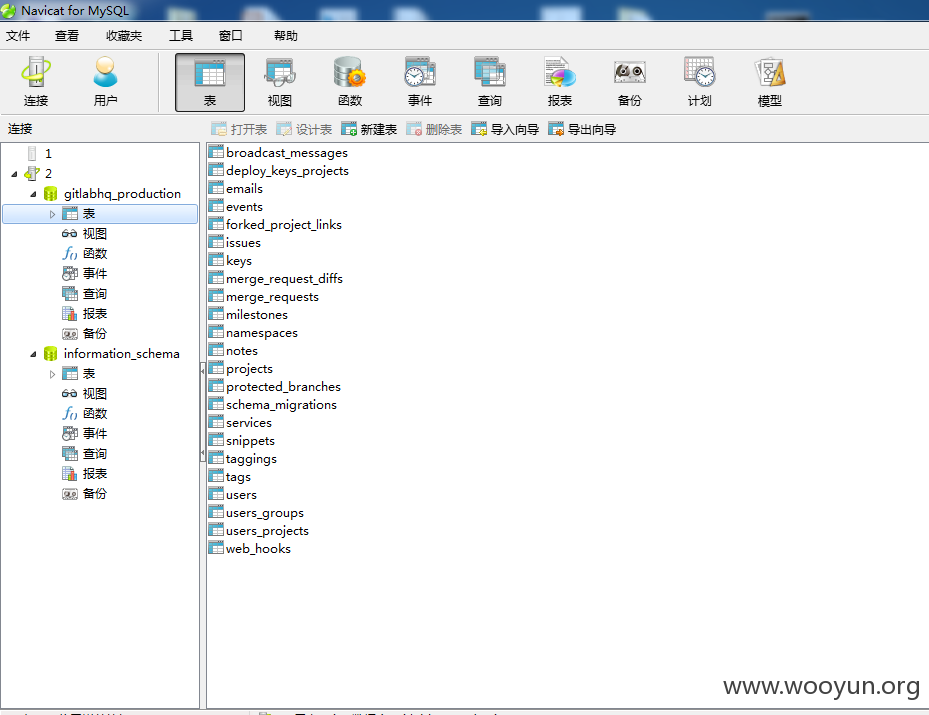The height and width of the screenshot is (715, 929).
Task: Select 查询 under gitlabhq_production
Action: (x=84, y=294)
